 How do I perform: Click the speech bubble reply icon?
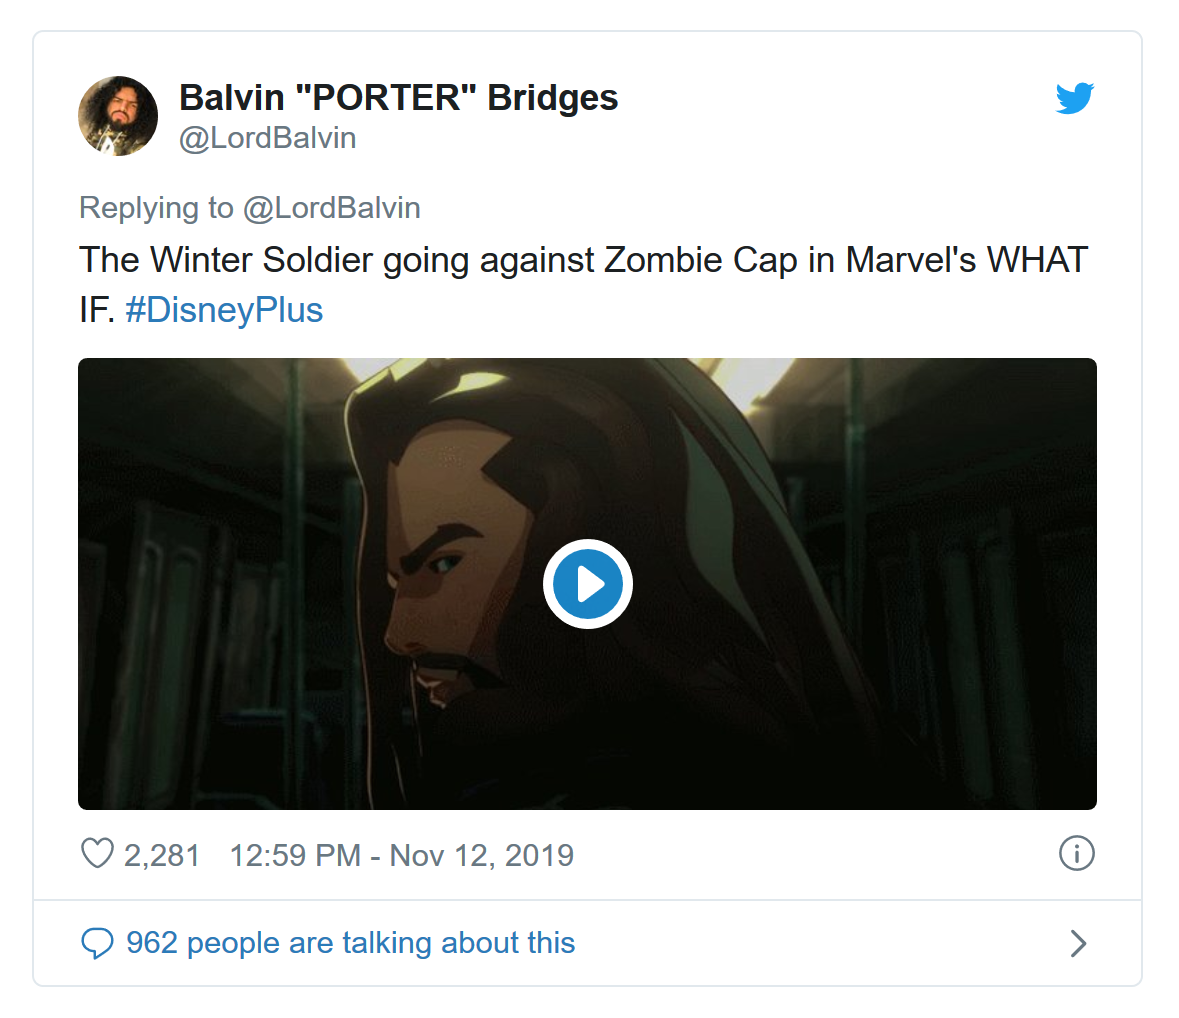[97, 943]
